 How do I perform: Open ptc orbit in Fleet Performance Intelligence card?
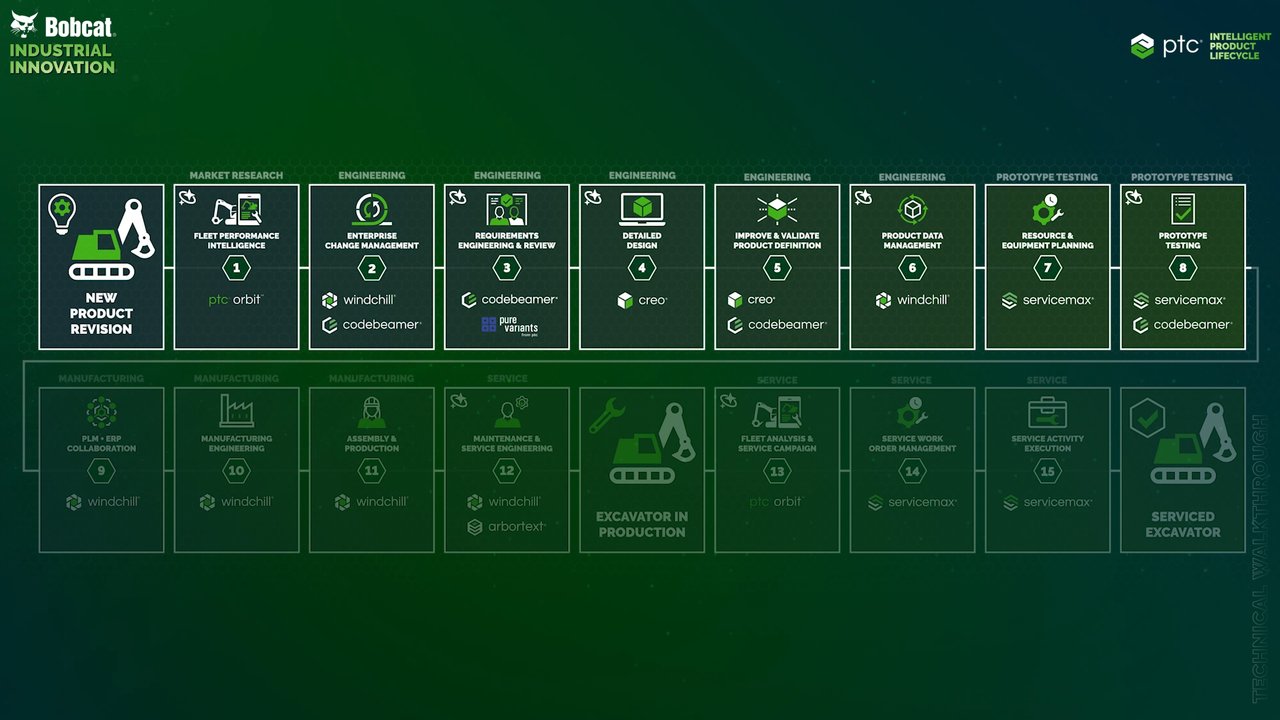click(236, 299)
